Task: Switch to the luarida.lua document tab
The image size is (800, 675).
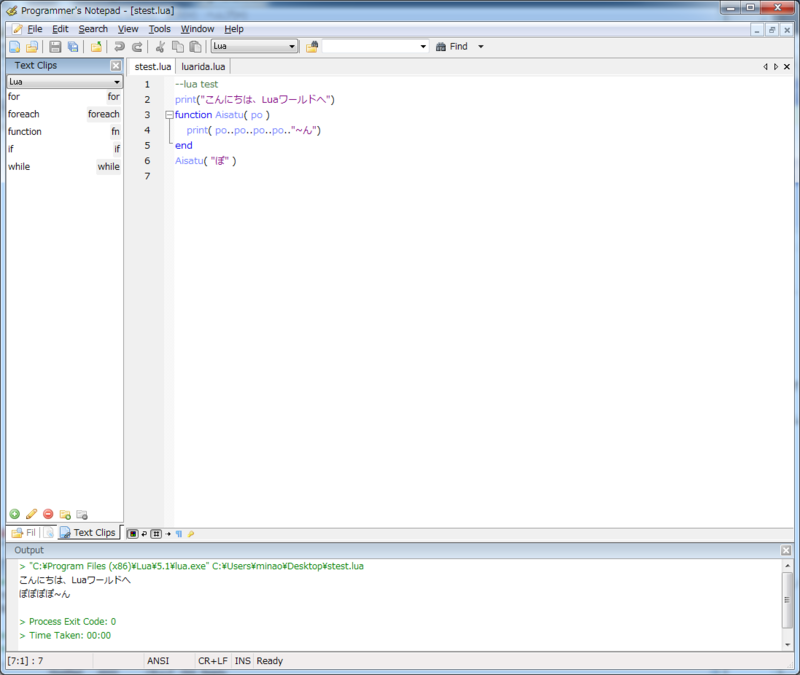Action: pos(203,67)
